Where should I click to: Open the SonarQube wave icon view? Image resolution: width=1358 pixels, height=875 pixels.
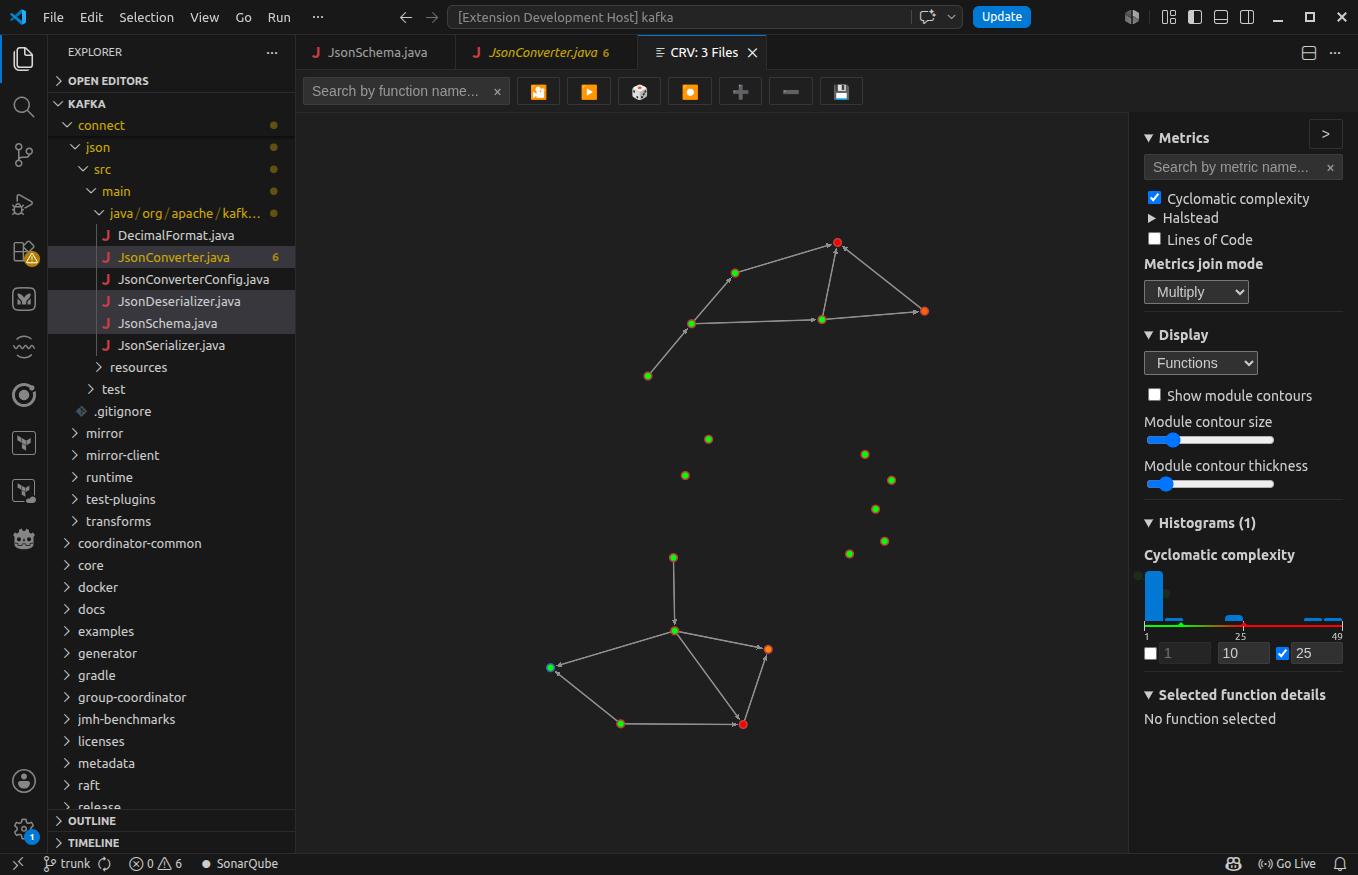24,347
